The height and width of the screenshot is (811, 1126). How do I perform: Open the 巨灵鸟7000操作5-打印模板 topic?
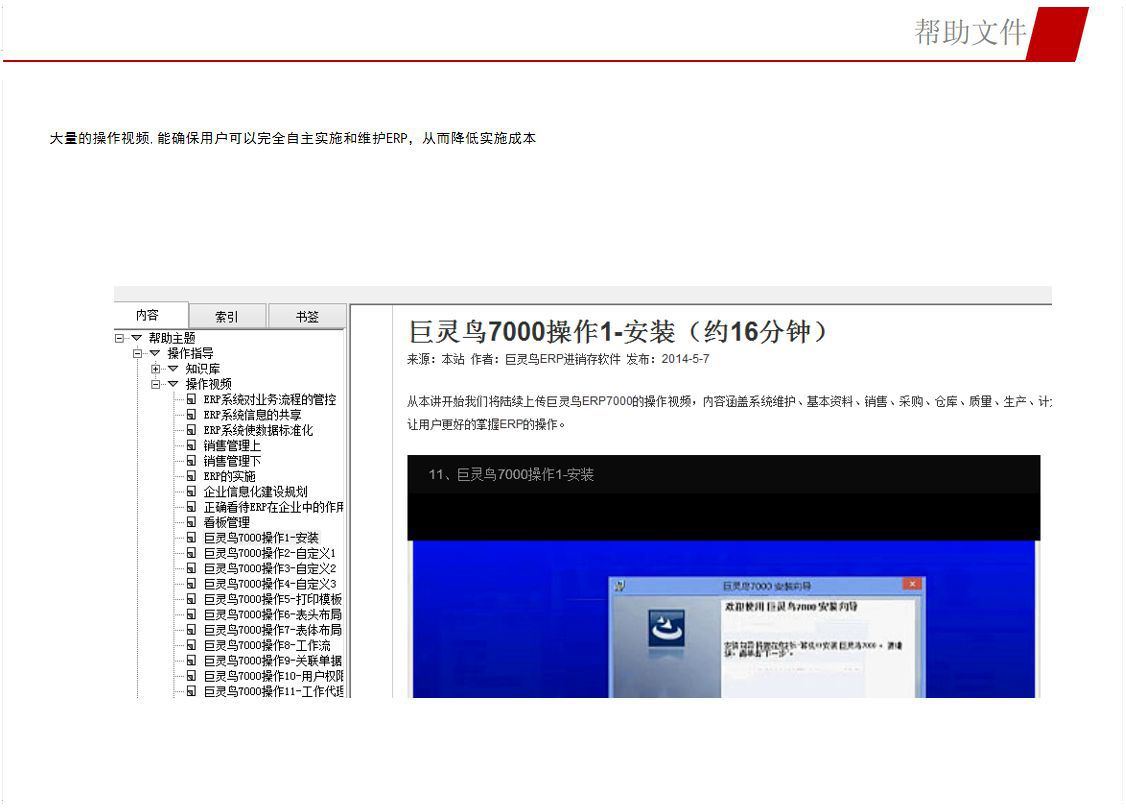[x=272, y=600]
